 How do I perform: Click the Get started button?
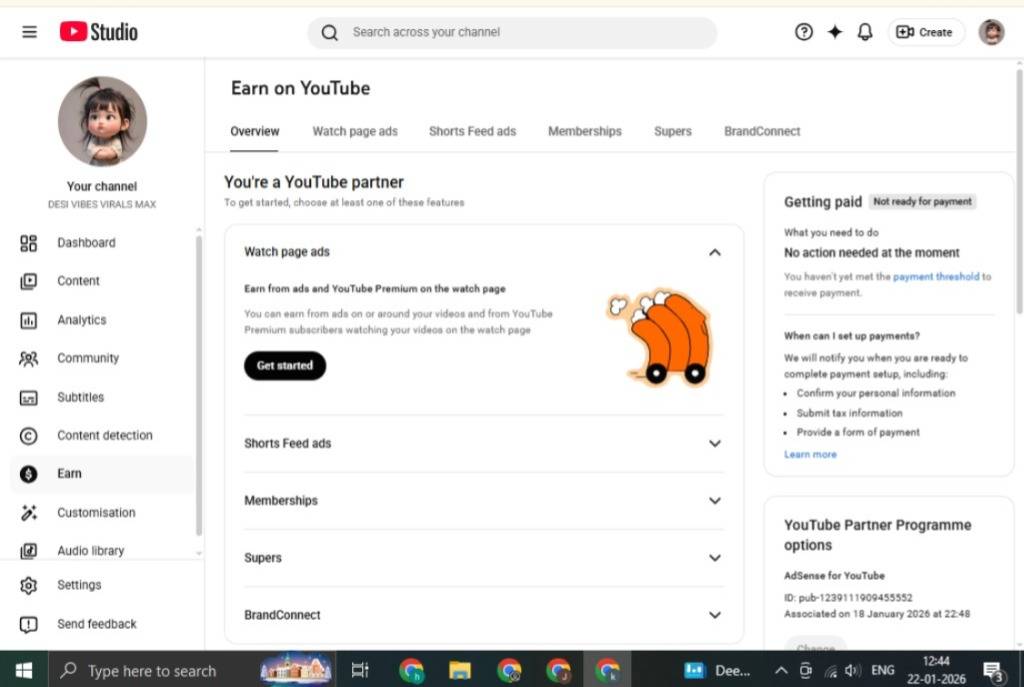285,366
